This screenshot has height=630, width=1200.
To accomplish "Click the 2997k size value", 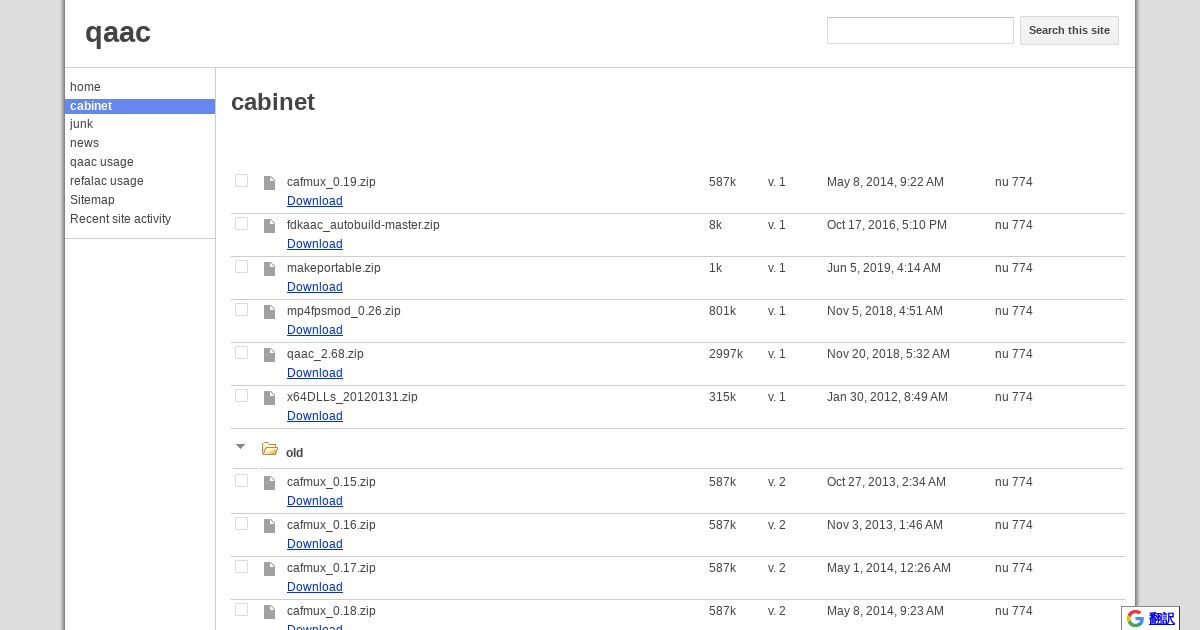I will 726,354.
